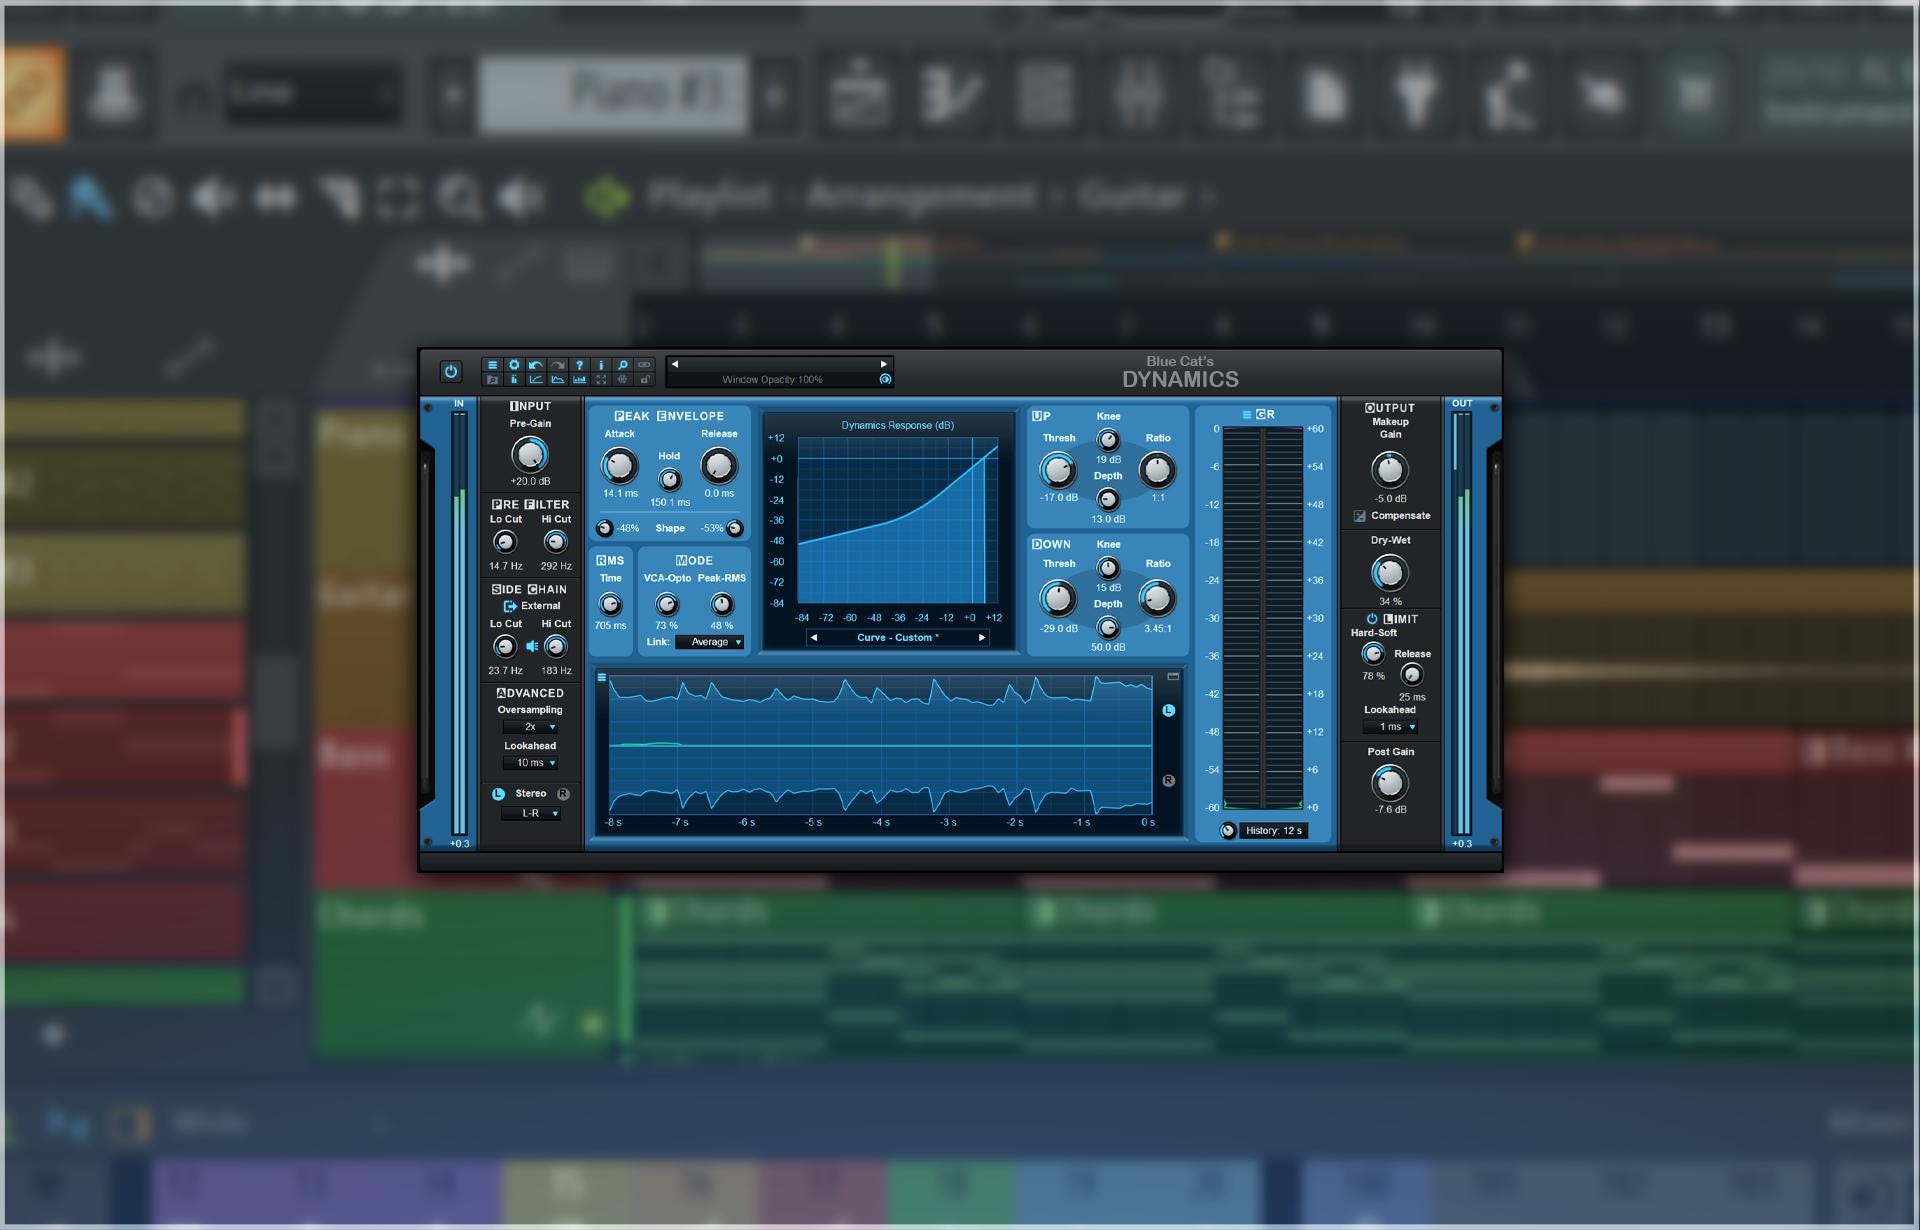The width and height of the screenshot is (1920, 1230).
Task: Click the magnifier zoom icon in plugin toolbar
Action: click(x=623, y=365)
